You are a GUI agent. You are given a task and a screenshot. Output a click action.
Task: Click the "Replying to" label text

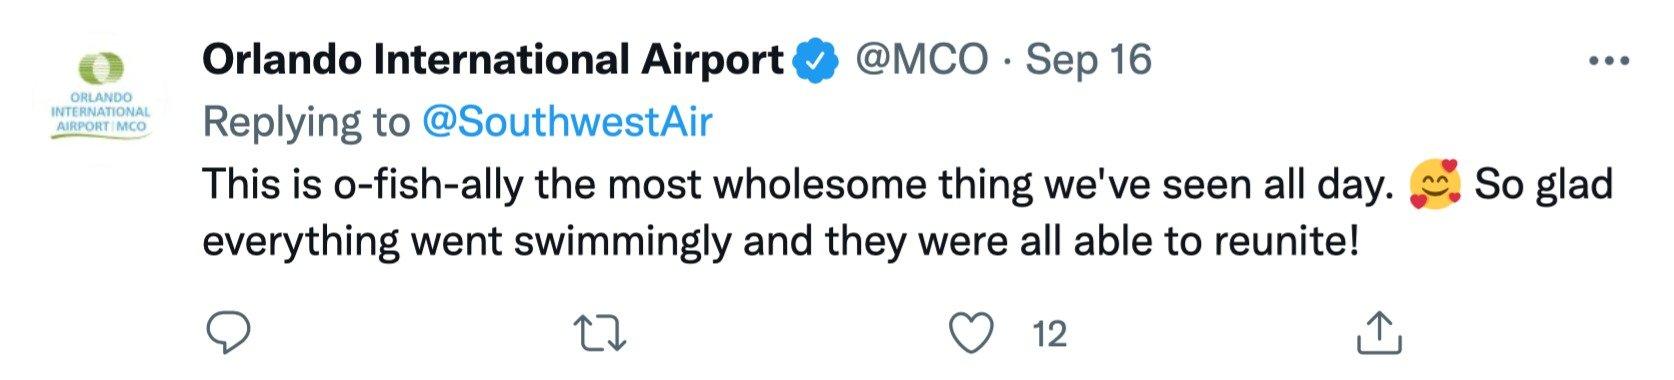tap(306, 123)
